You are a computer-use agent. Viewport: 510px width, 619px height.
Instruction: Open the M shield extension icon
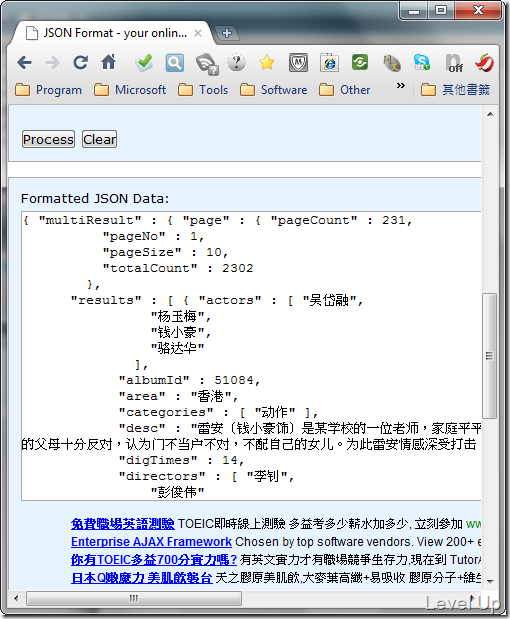pos(298,62)
